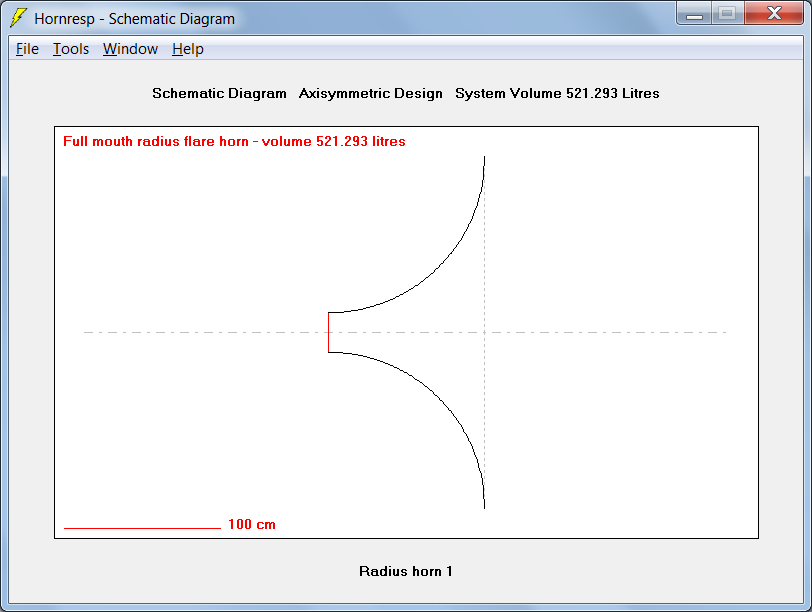This screenshot has width=812, height=612.
Task: Click 'System Volume 521.293 Litres' text
Action: click(x=557, y=93)
